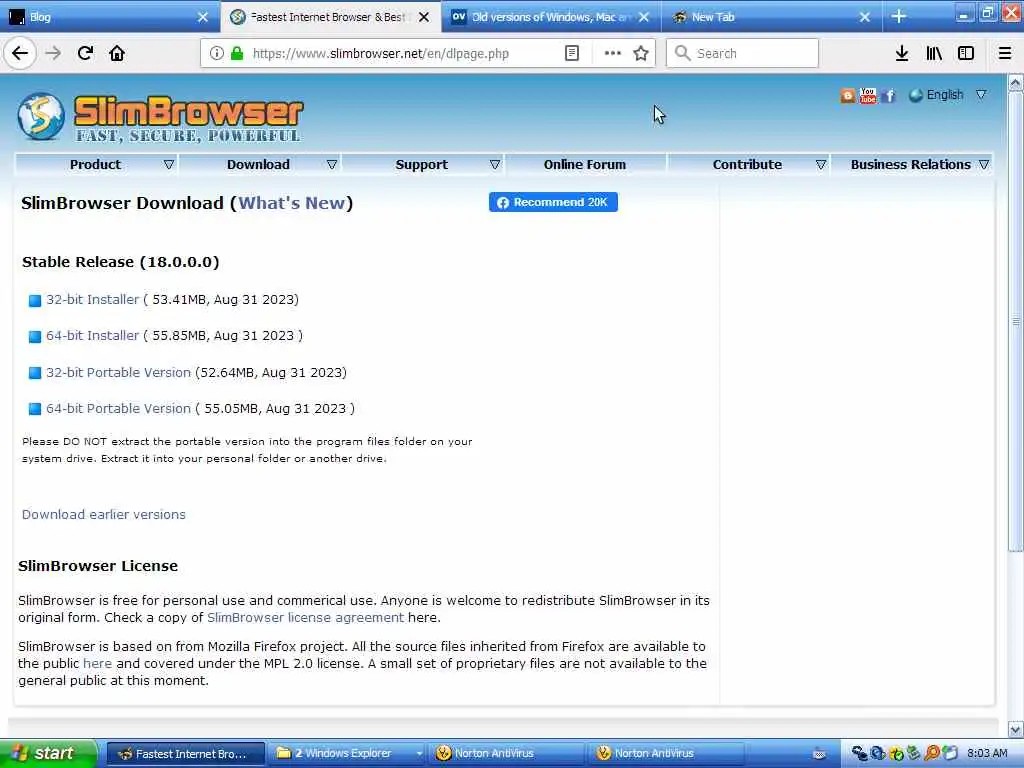Open the 'here' source files link

coord(97,664)
